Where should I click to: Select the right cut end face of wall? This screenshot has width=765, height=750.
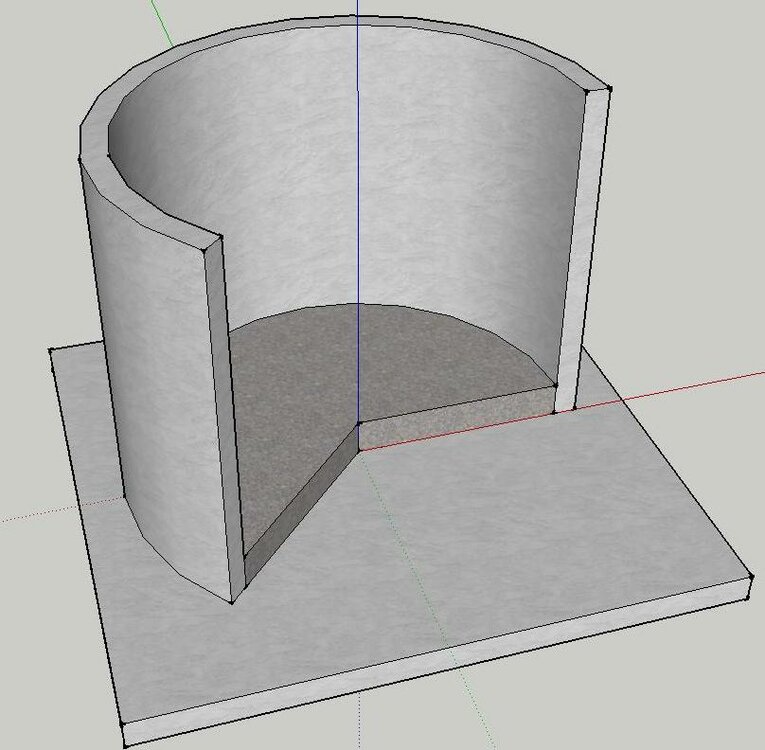(x=583, y=249)
